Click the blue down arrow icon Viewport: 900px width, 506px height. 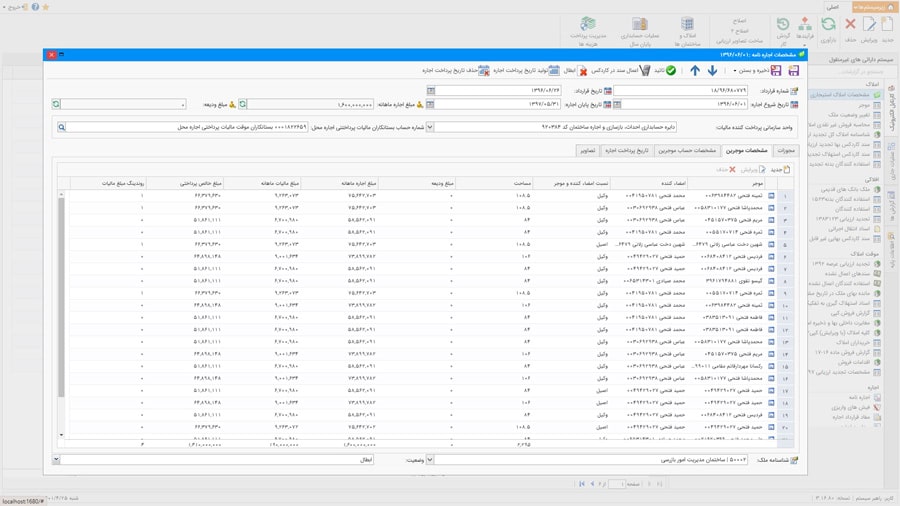[x=712, y=71]
